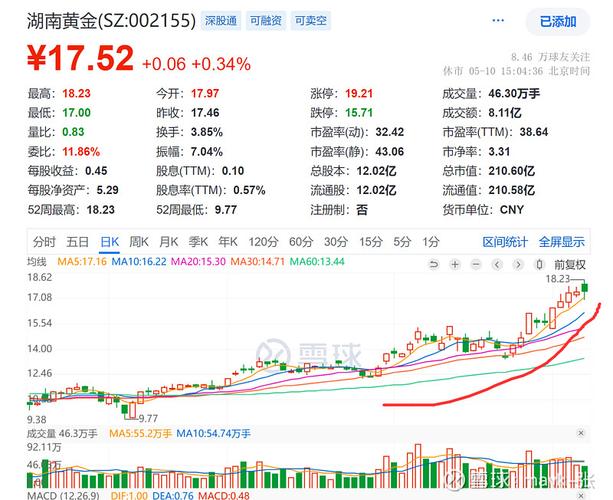The image size is (613, 500).
Task: Select the 季K chart tab
Action: (198, 242)
